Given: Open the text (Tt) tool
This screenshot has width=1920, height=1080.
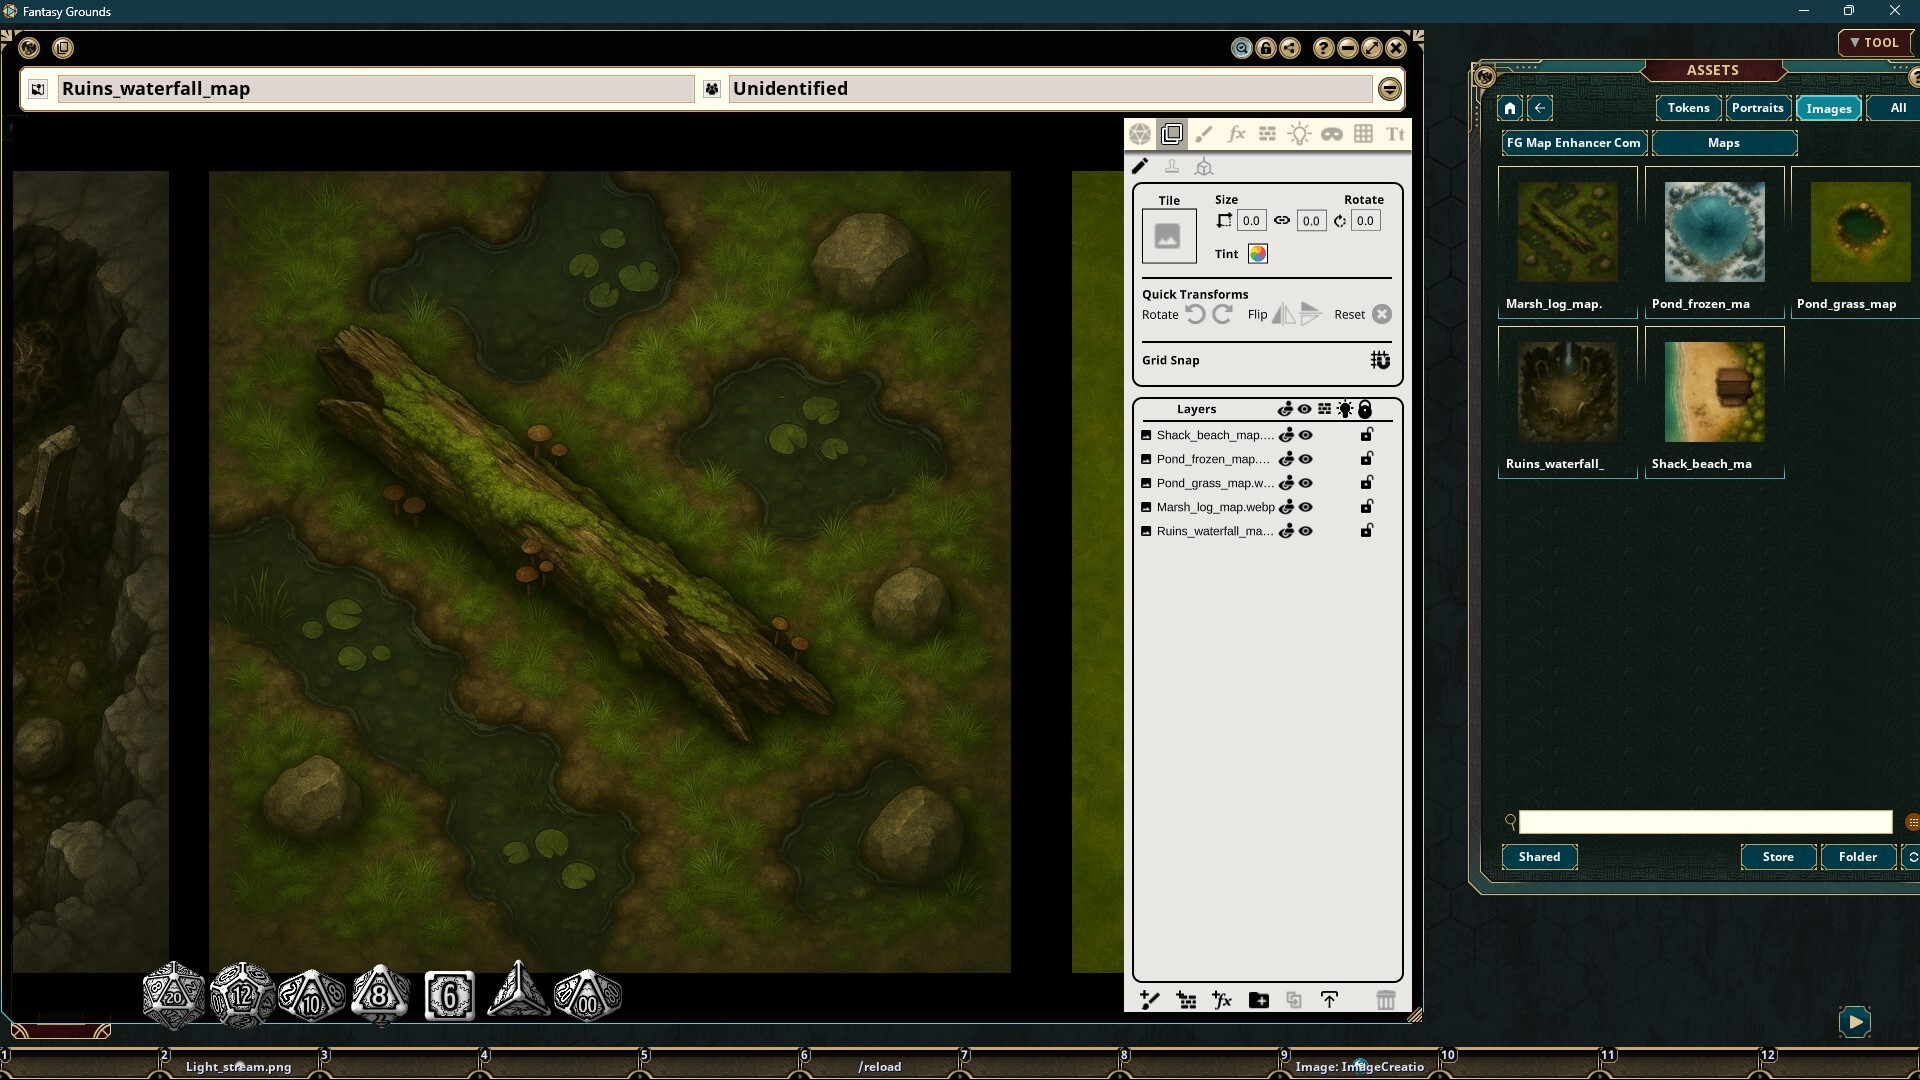Looking at the screenshot, I should 1396,133.
